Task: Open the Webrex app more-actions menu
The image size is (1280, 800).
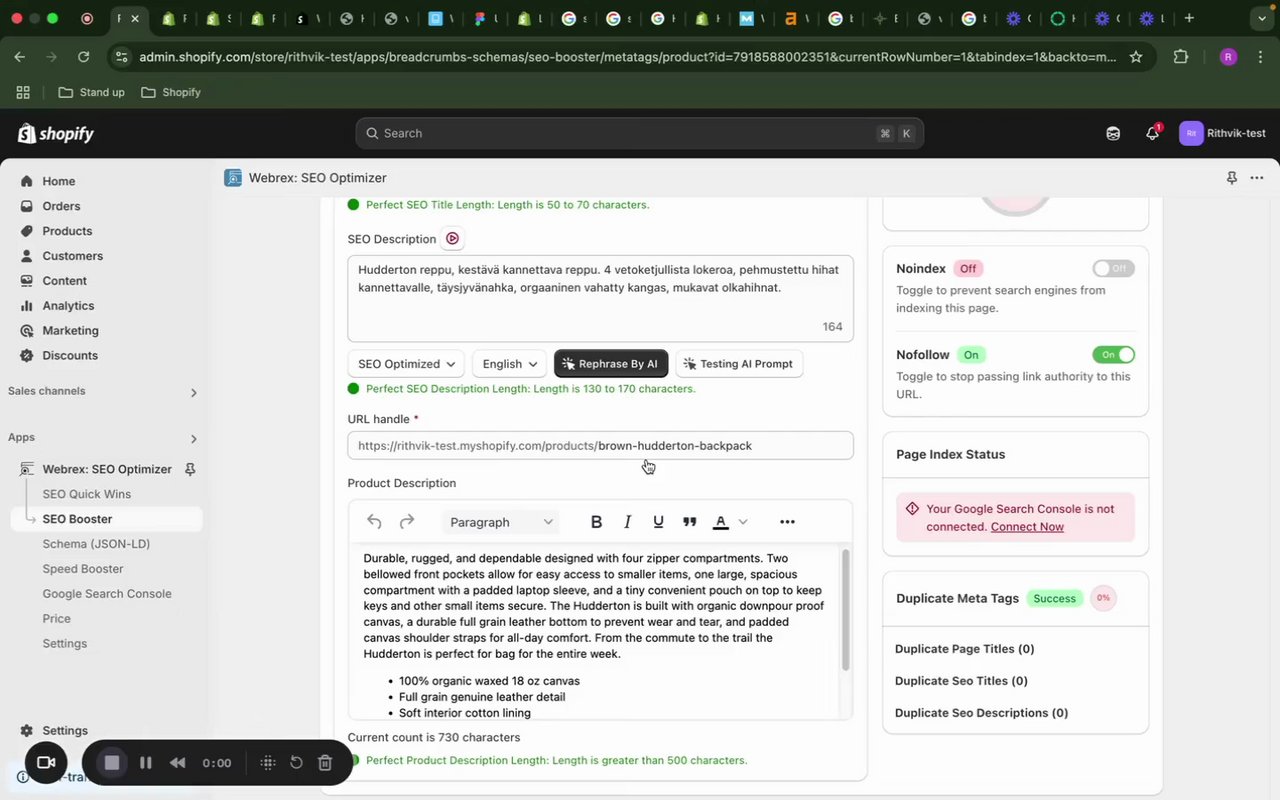Action: click(x=1257, y=178)
